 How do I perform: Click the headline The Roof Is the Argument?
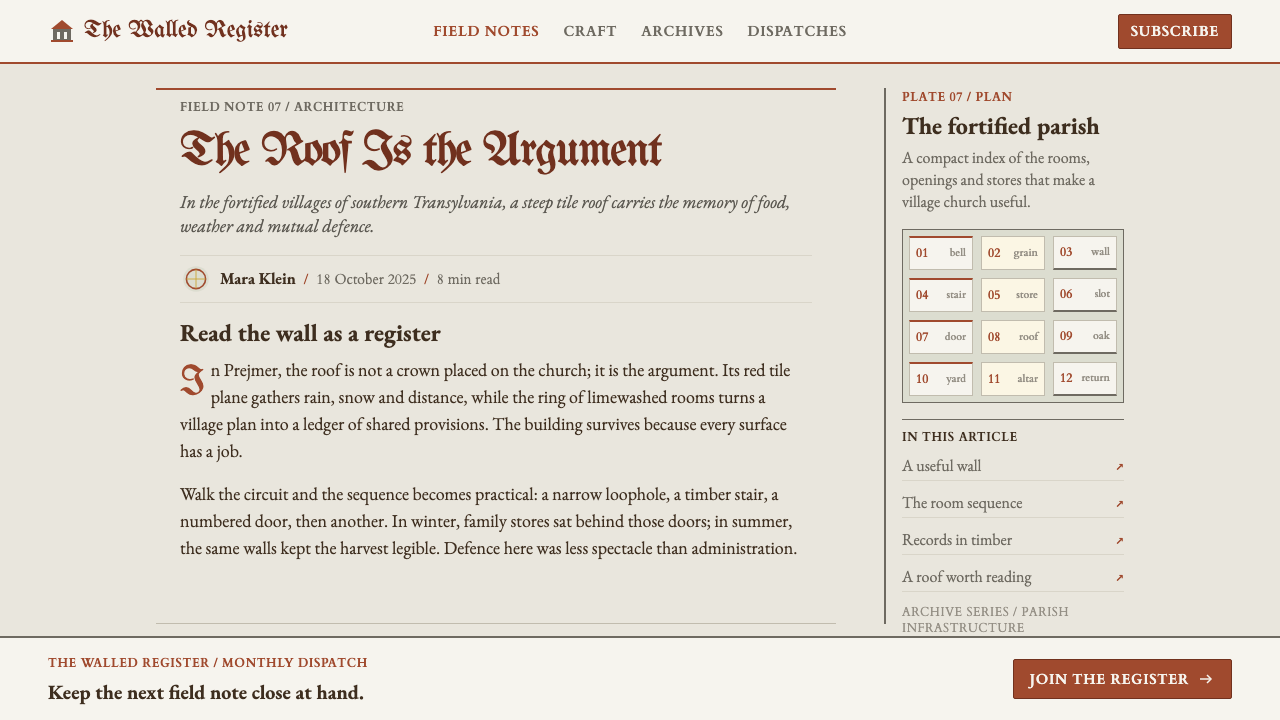coord(421,150)
